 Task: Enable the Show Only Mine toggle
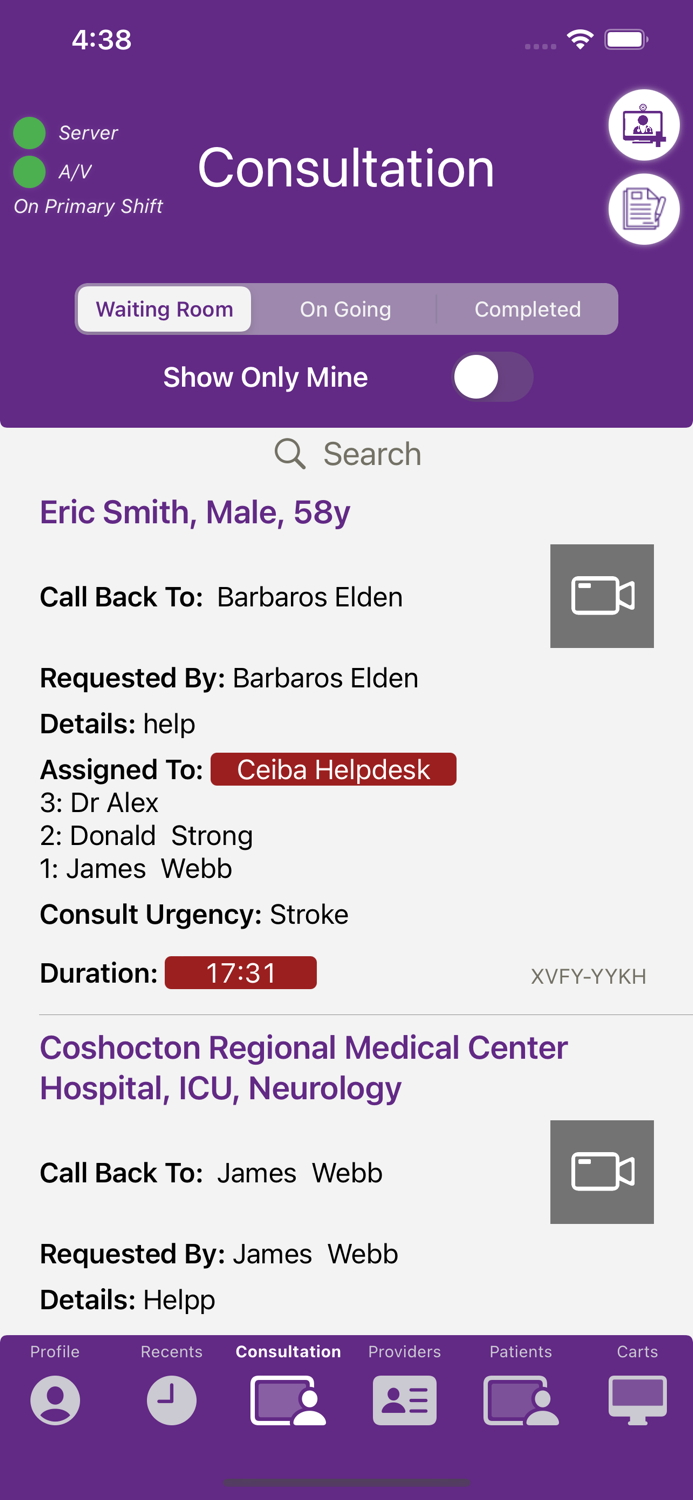point(492,377)
